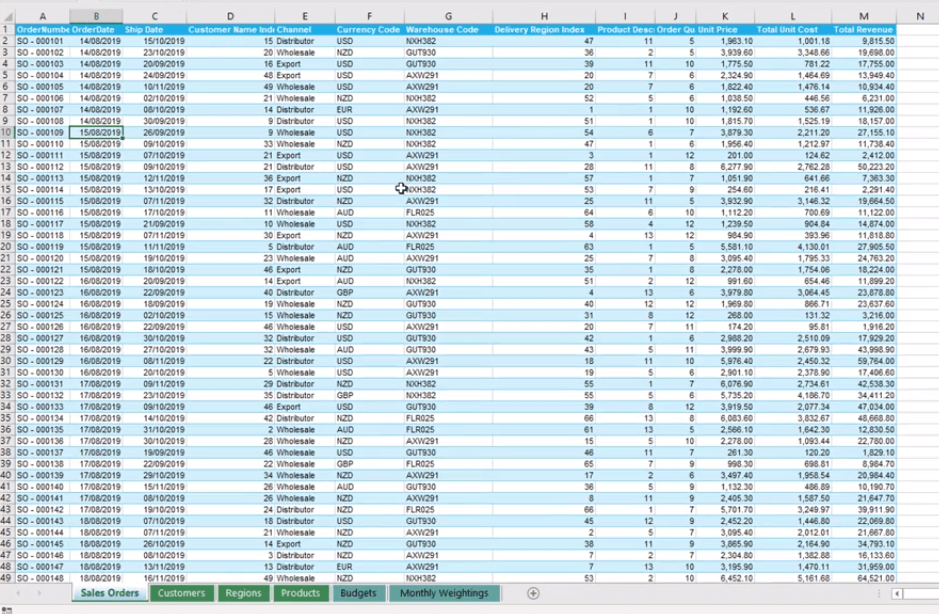This screenshot has width=939, height=614.
Task: Select total revenue cell 47,034.00
Action: point(864,407)
